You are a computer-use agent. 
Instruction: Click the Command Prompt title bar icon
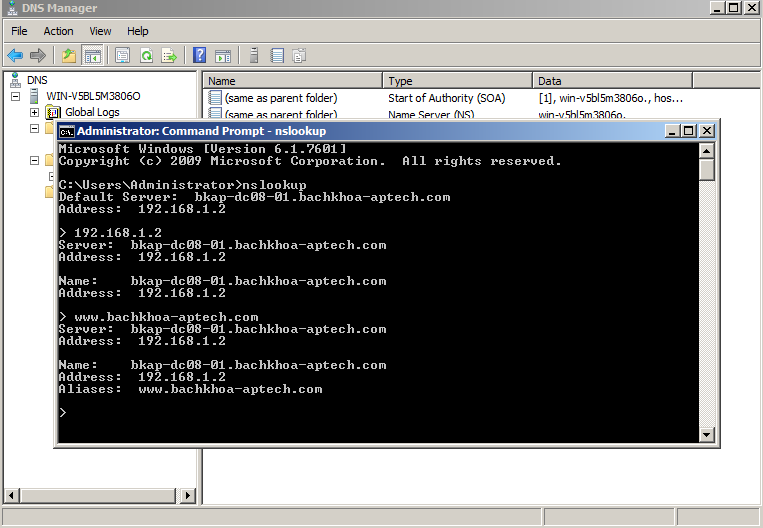(67, 131)
